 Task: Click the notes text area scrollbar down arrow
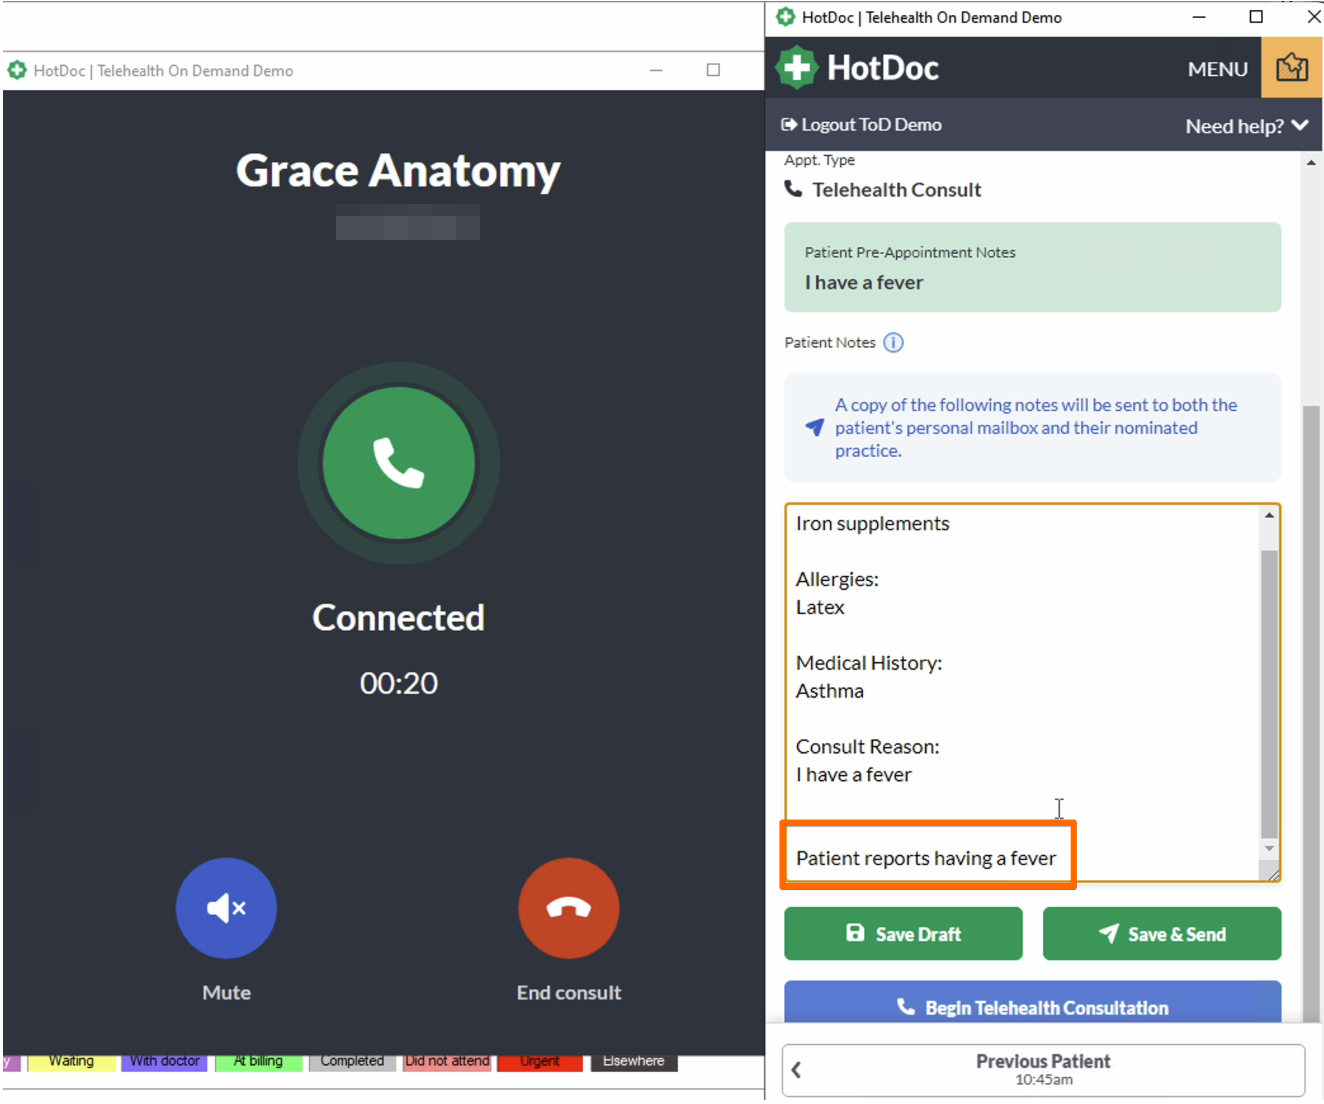[1269, 849]
